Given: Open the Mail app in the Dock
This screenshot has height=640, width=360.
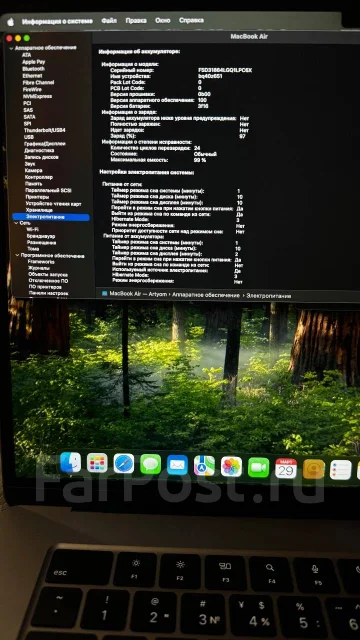Looking at the screenshot, I should coord(178,465).
